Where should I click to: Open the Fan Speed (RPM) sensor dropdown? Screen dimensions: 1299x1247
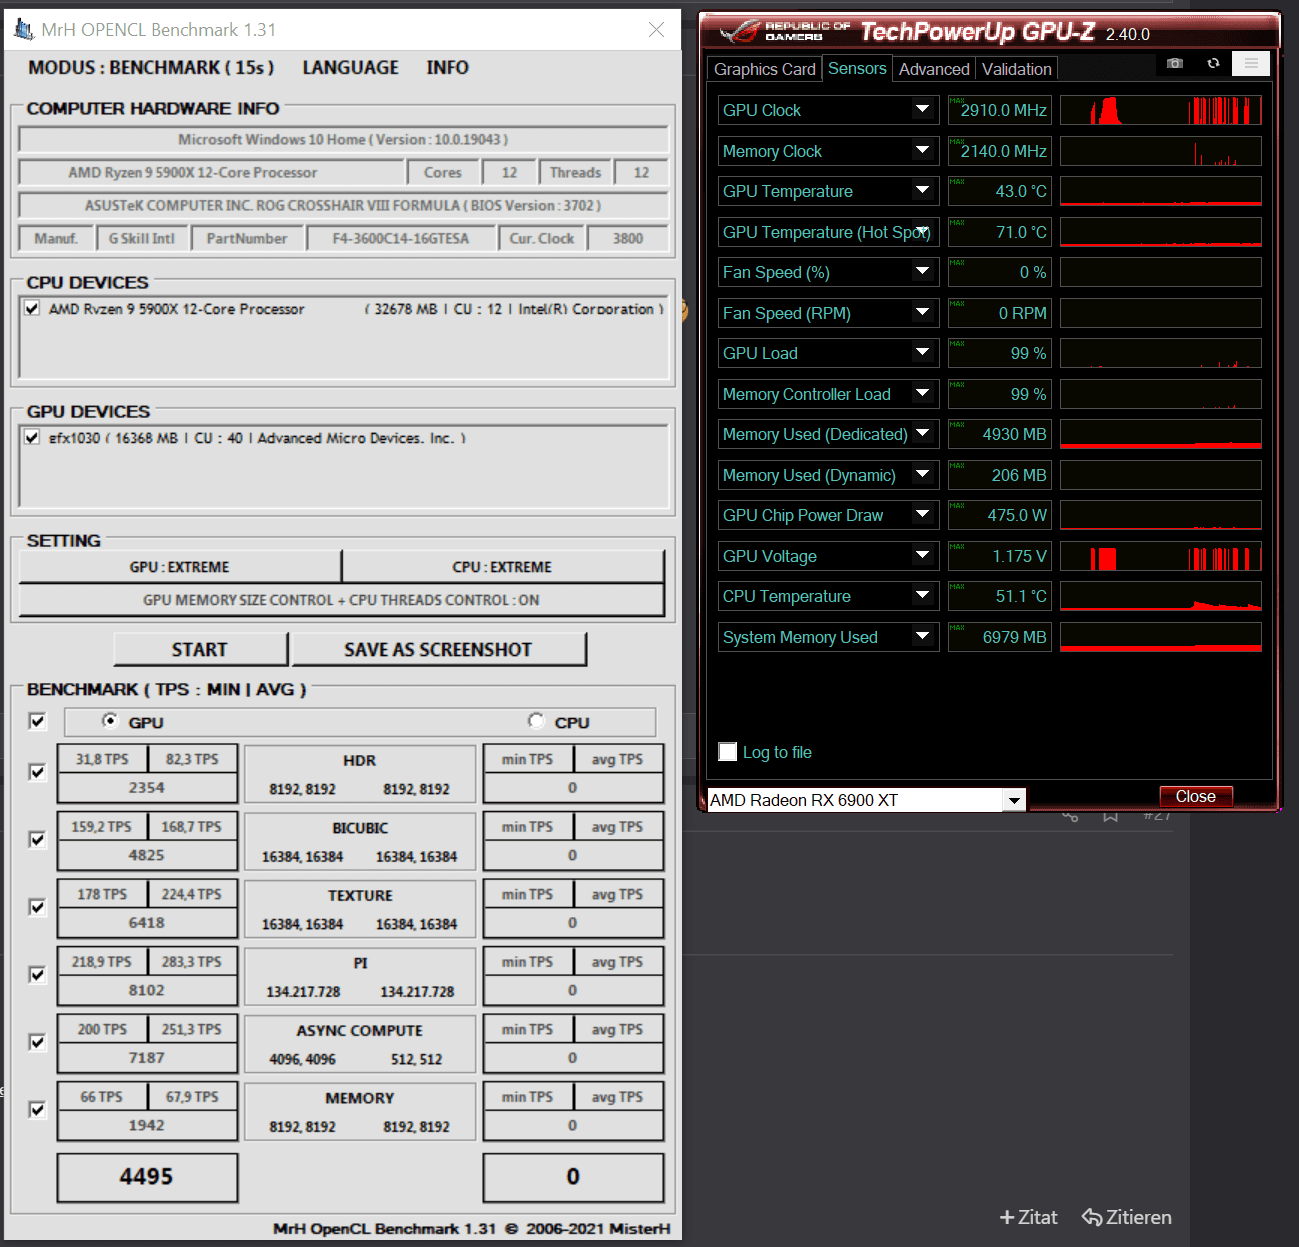[922, 312]
